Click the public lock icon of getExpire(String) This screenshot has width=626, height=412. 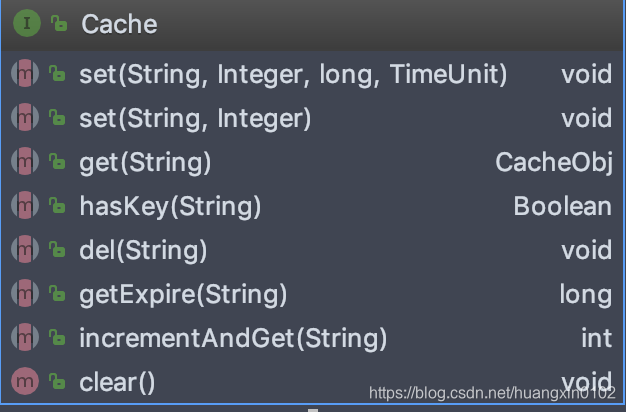point(57,293)
